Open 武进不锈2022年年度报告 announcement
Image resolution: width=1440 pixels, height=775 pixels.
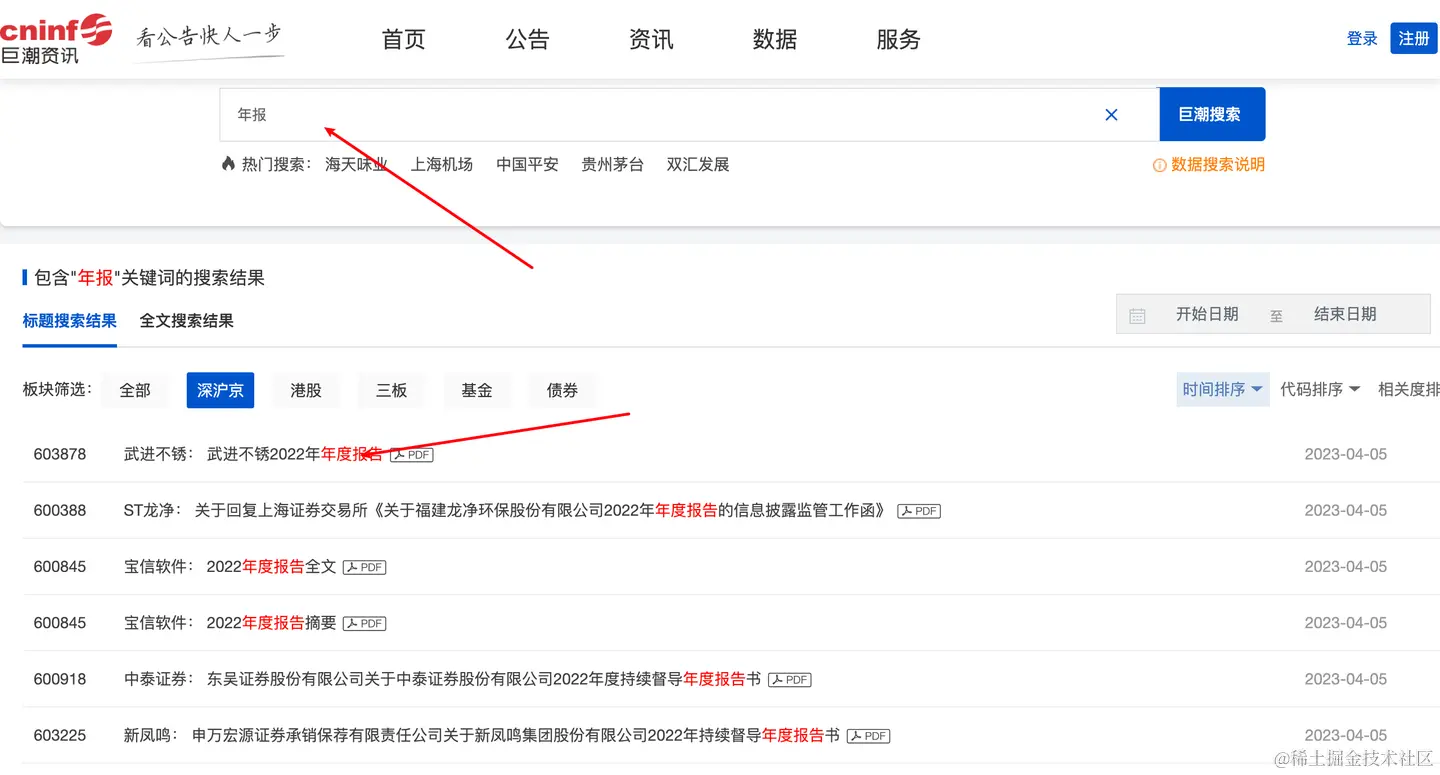tap(295, 454)
